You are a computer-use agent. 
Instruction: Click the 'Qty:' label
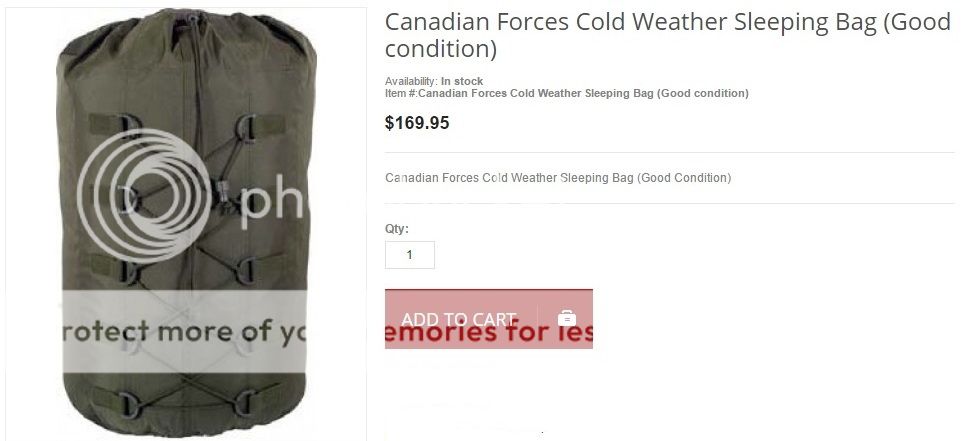(x=397, y=229)
